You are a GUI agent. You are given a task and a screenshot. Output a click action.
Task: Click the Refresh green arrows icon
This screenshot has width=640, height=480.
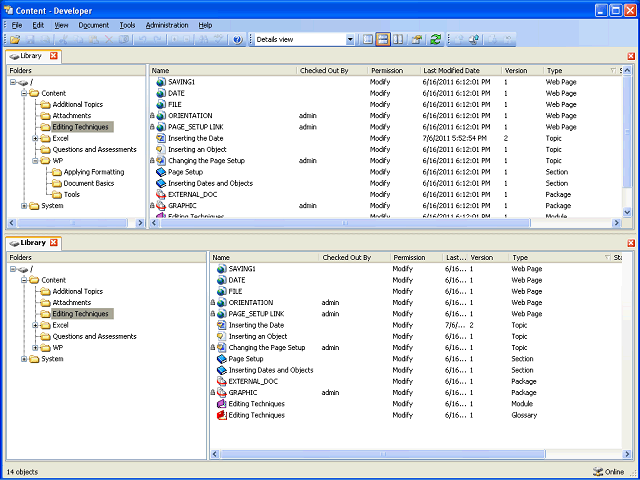pyautogui.click(x=436, y=40)
